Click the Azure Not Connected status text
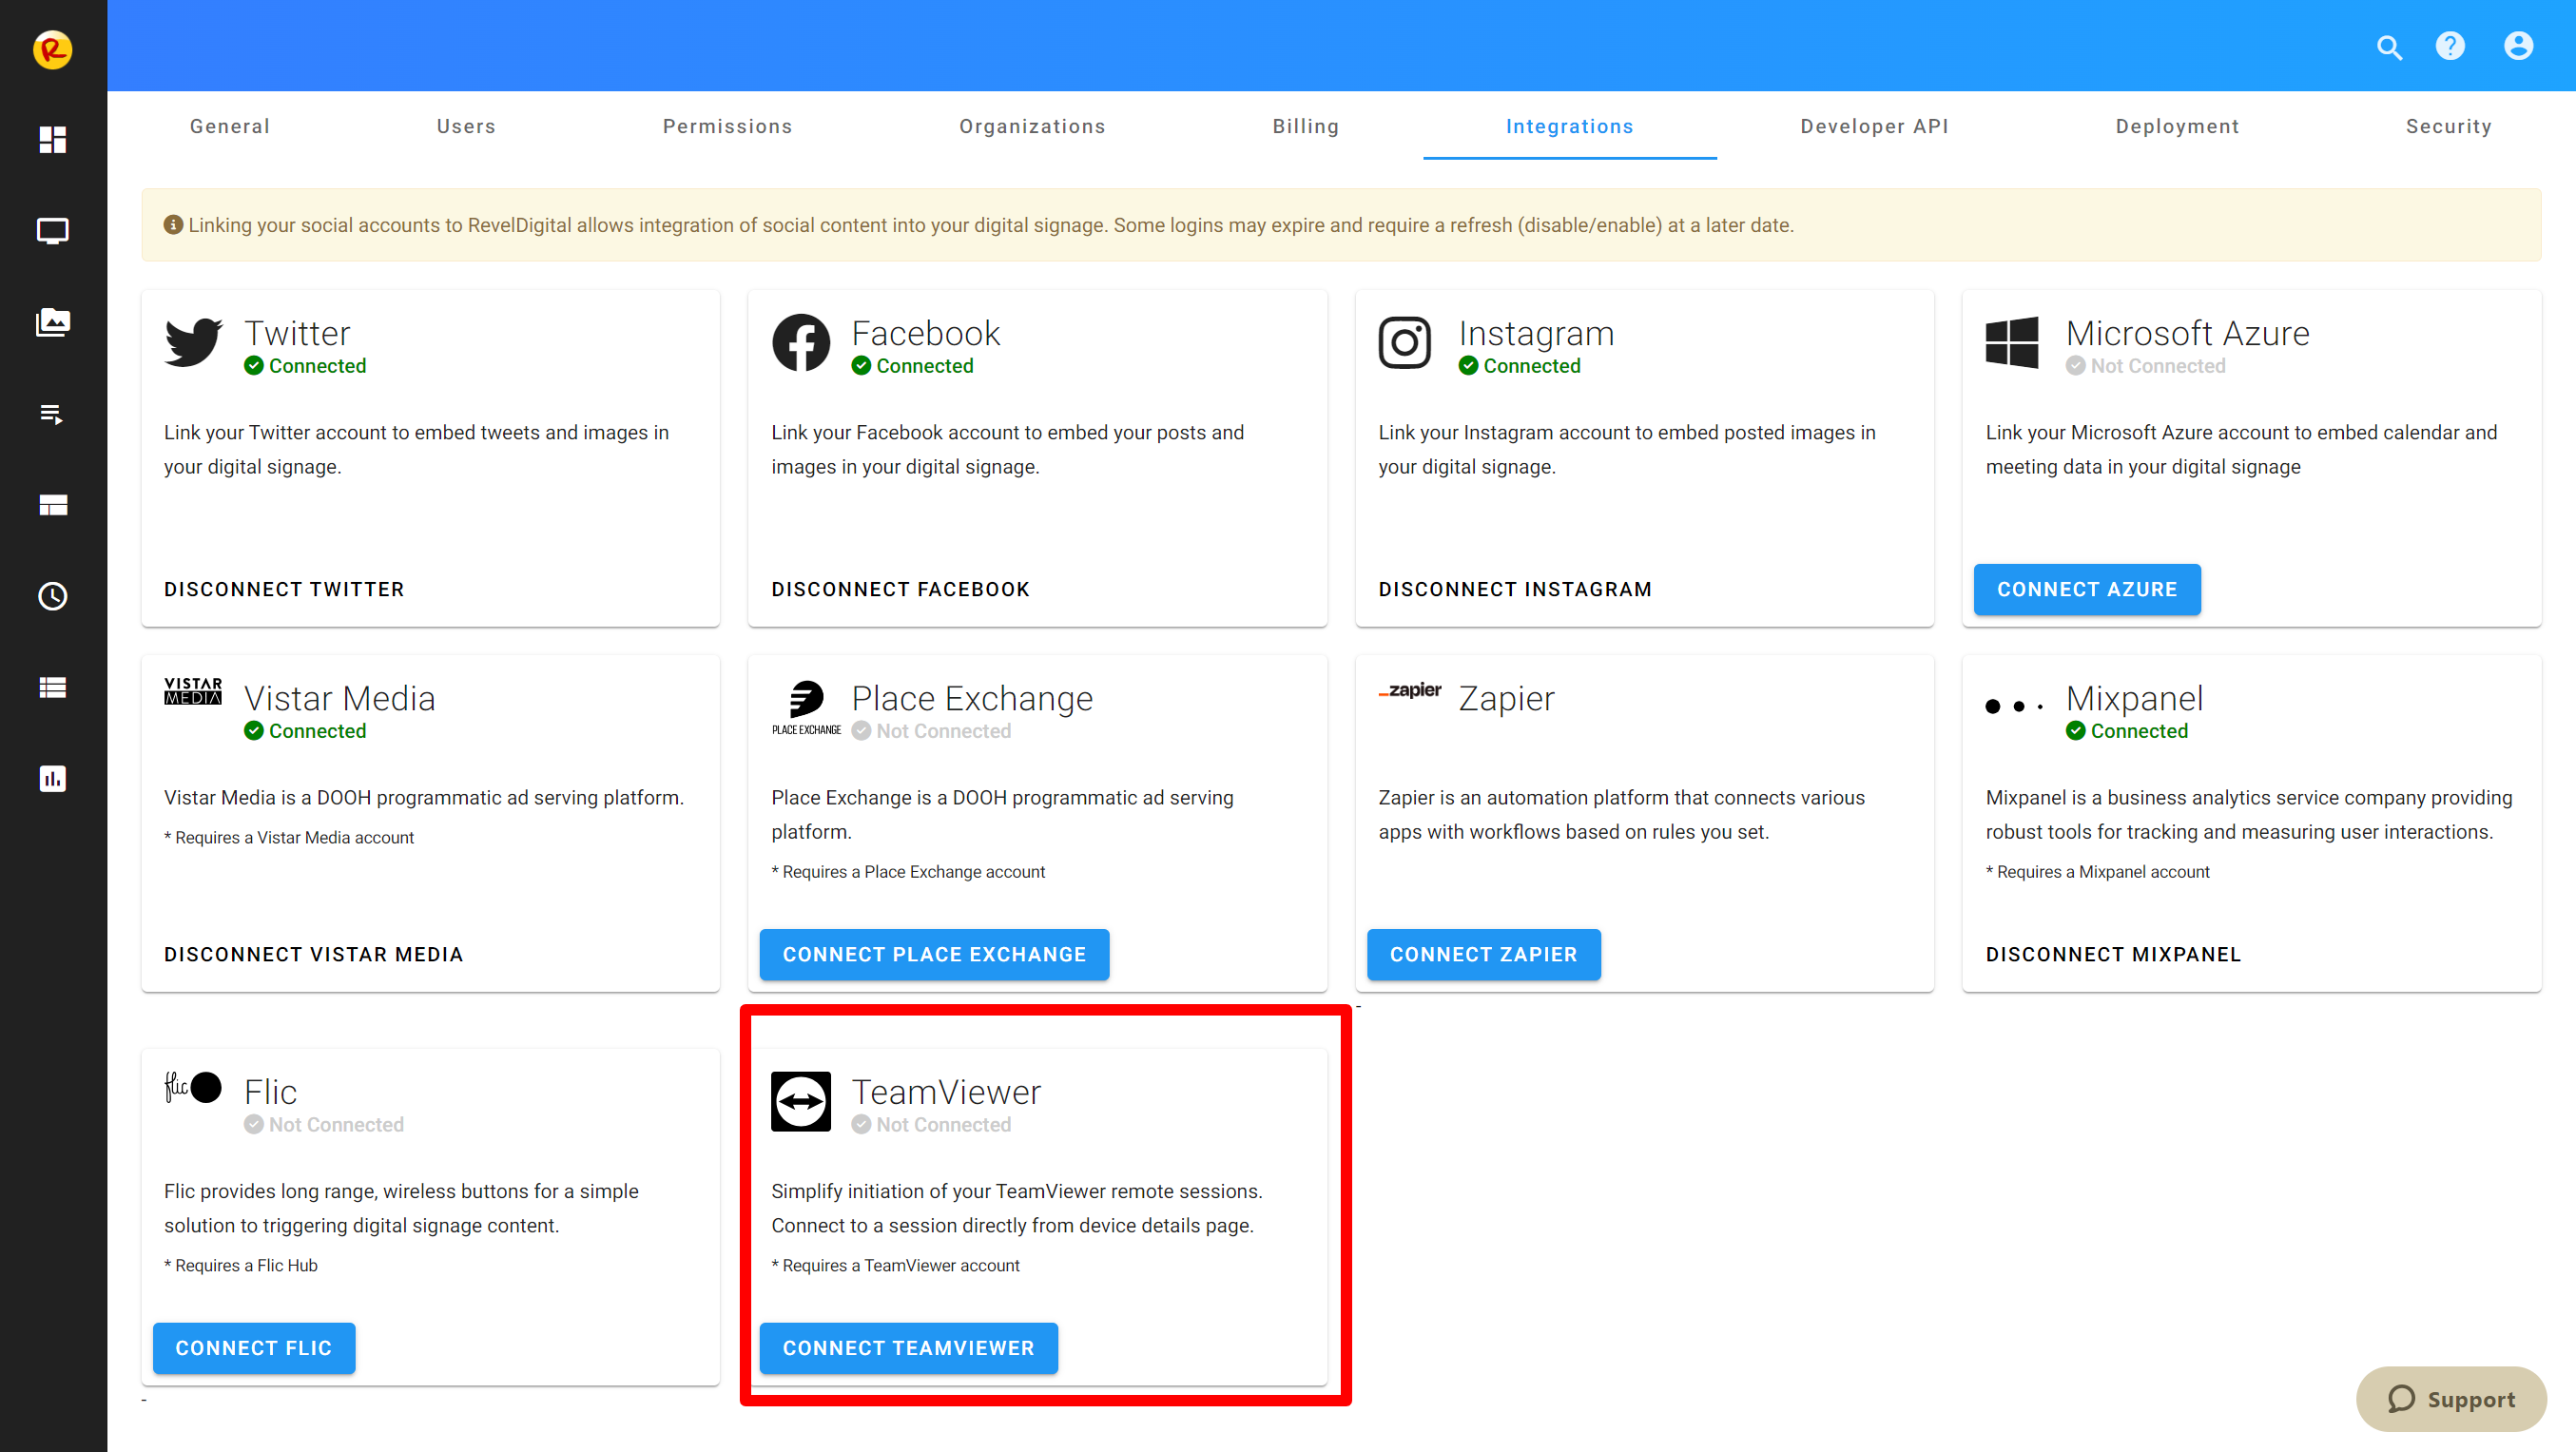The height and width of the screenshot is (1452, 2576). [x=2157, y=366]
